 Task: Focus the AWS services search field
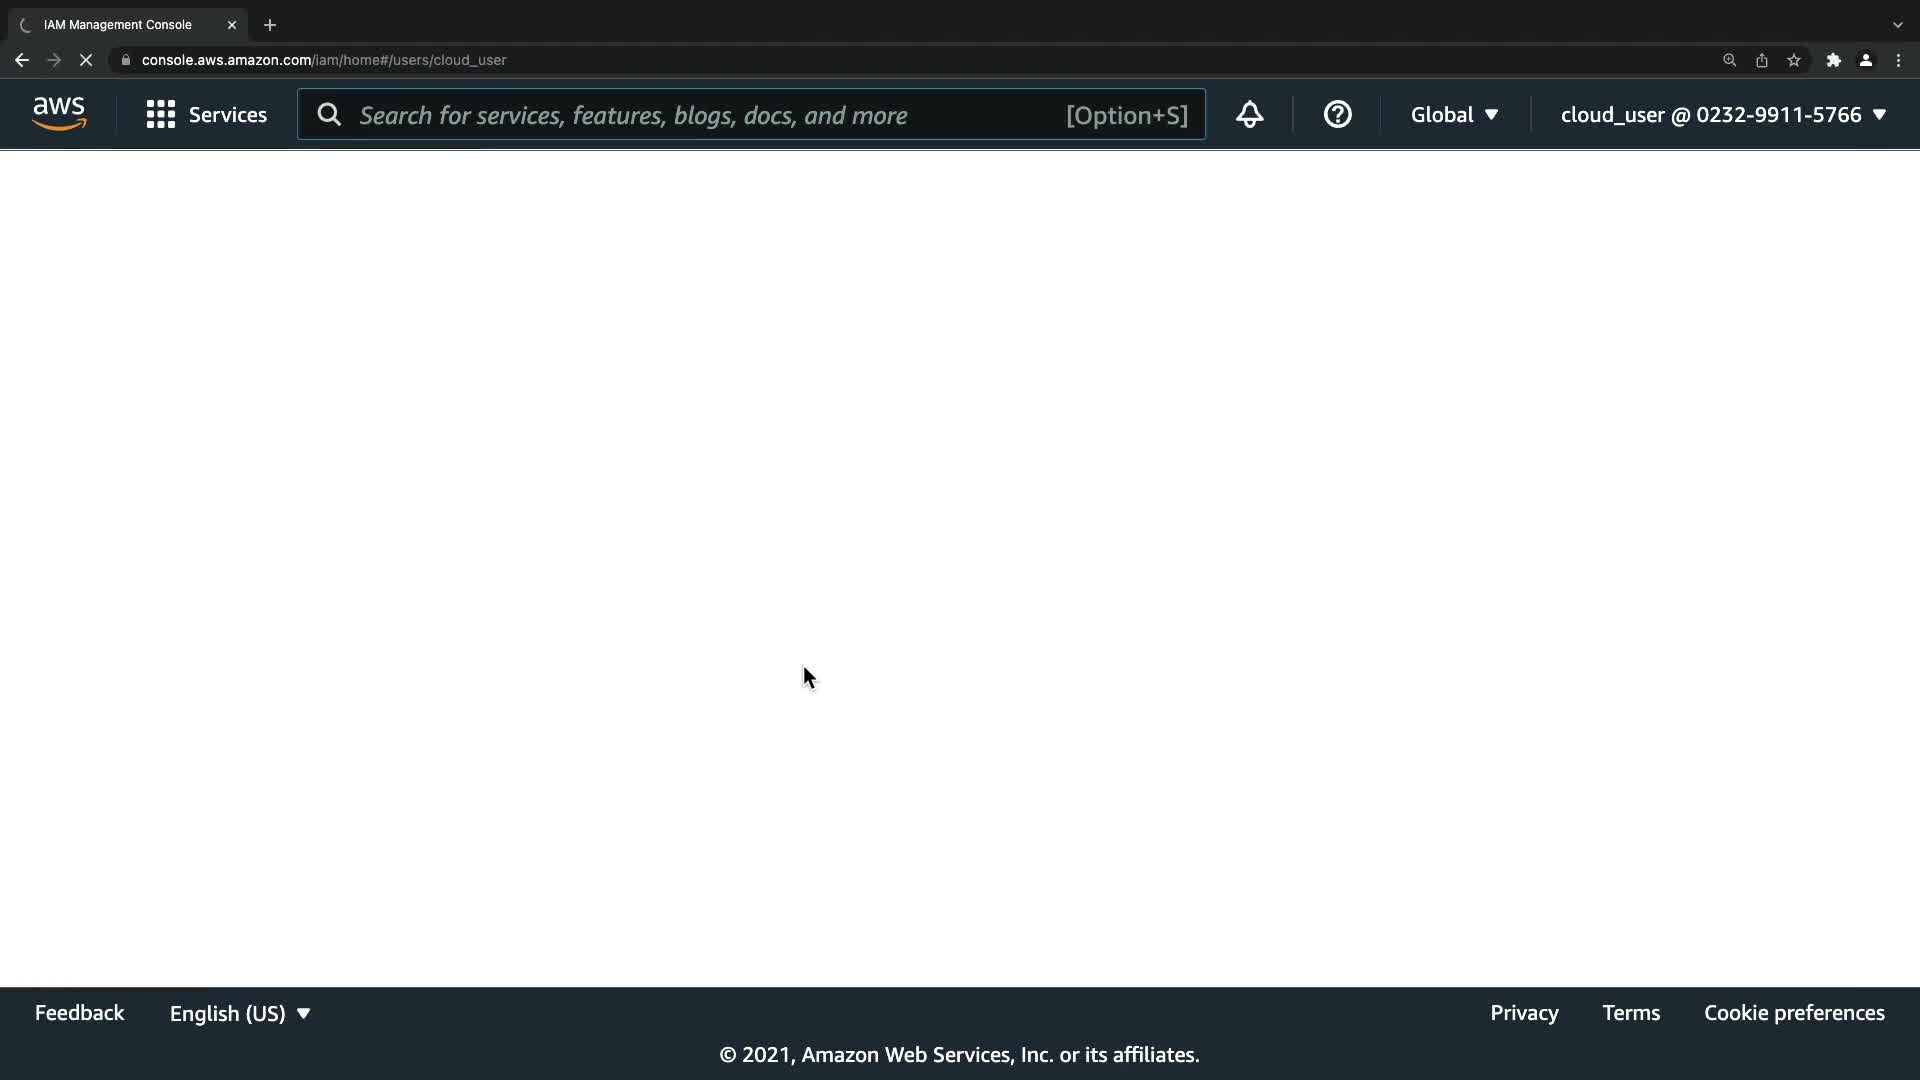(700, 115)
